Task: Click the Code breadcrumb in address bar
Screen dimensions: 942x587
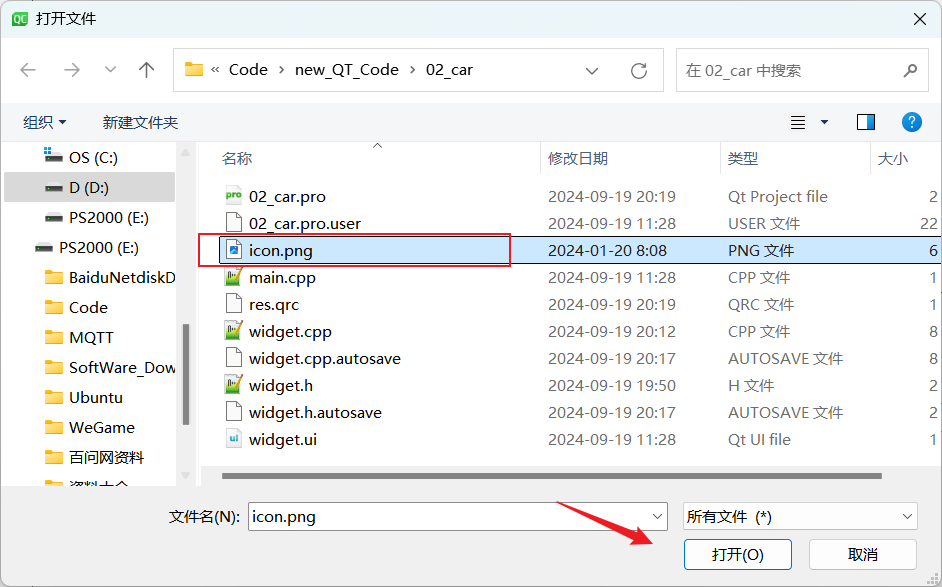Action: tap(248, 70)
